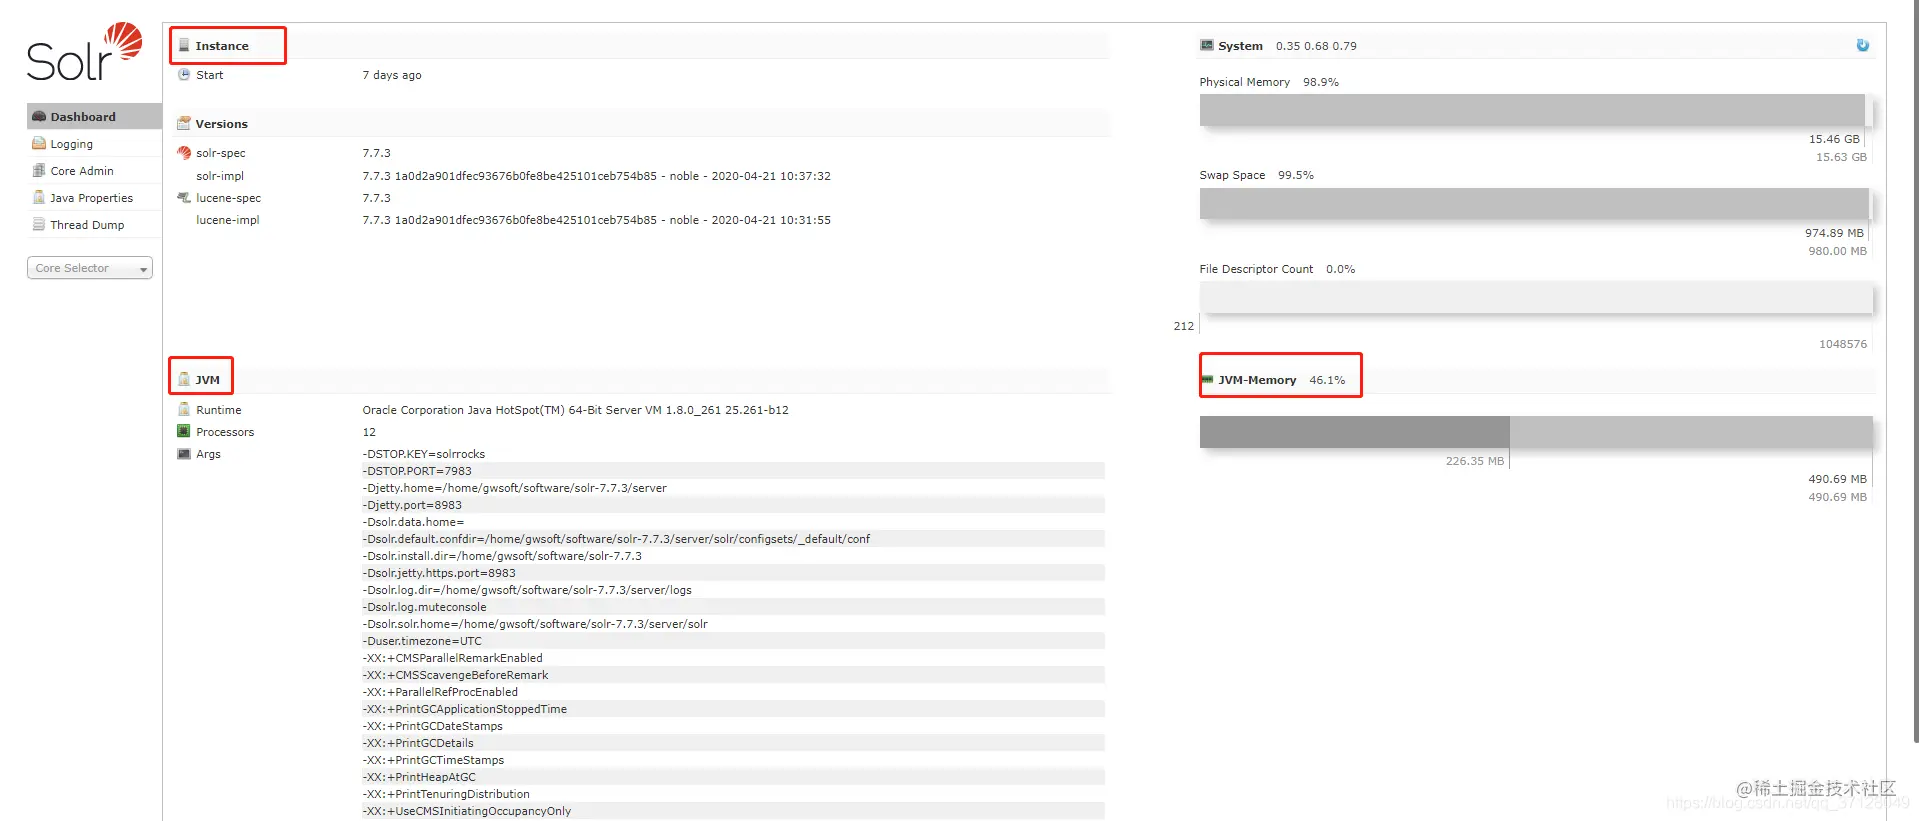The image size is (1919, 821).
Task: Click the Dashboard gauge icon
Action: [39, 116]
